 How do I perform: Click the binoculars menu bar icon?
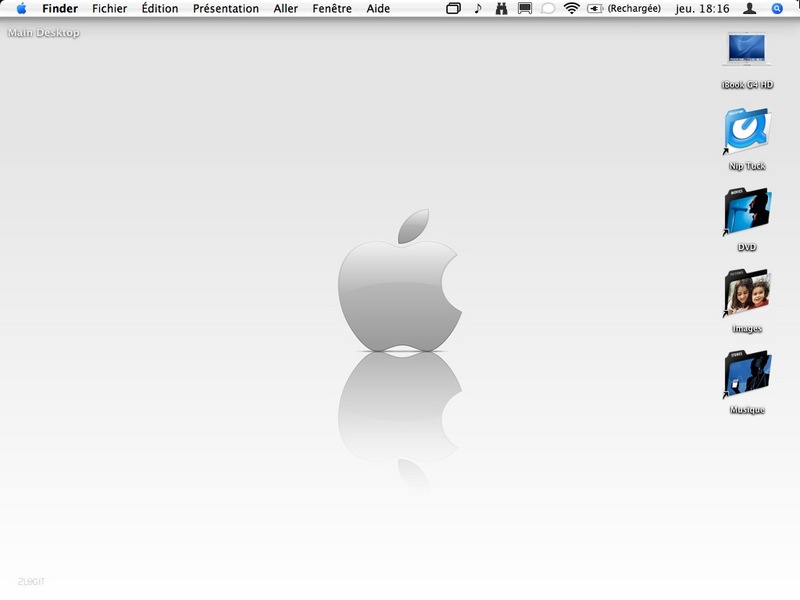(502, 9)
